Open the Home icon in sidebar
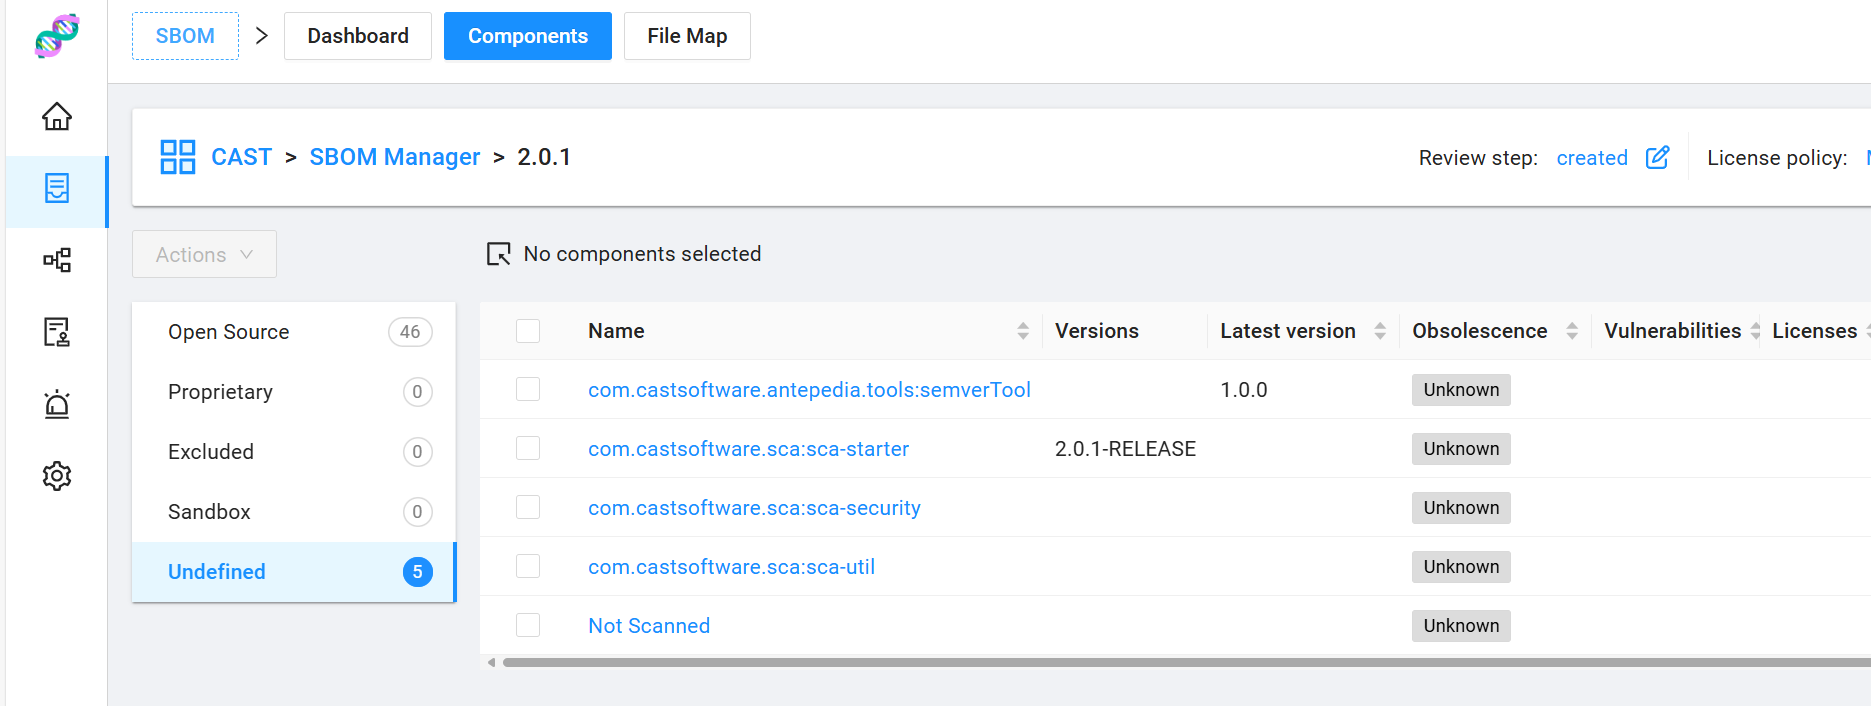The height and width of the screenshot is (706, 1871). click(57, 117)
